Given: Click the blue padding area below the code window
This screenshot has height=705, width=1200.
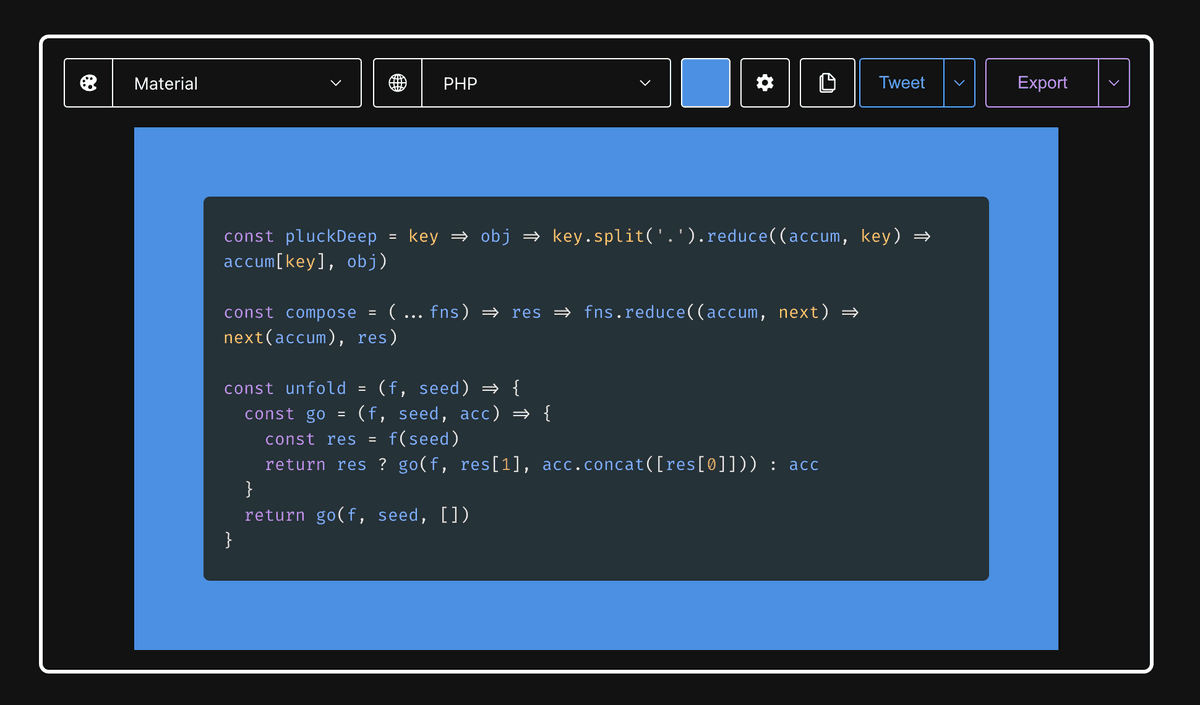Looking at the screenshot, I should click(596, 615).
